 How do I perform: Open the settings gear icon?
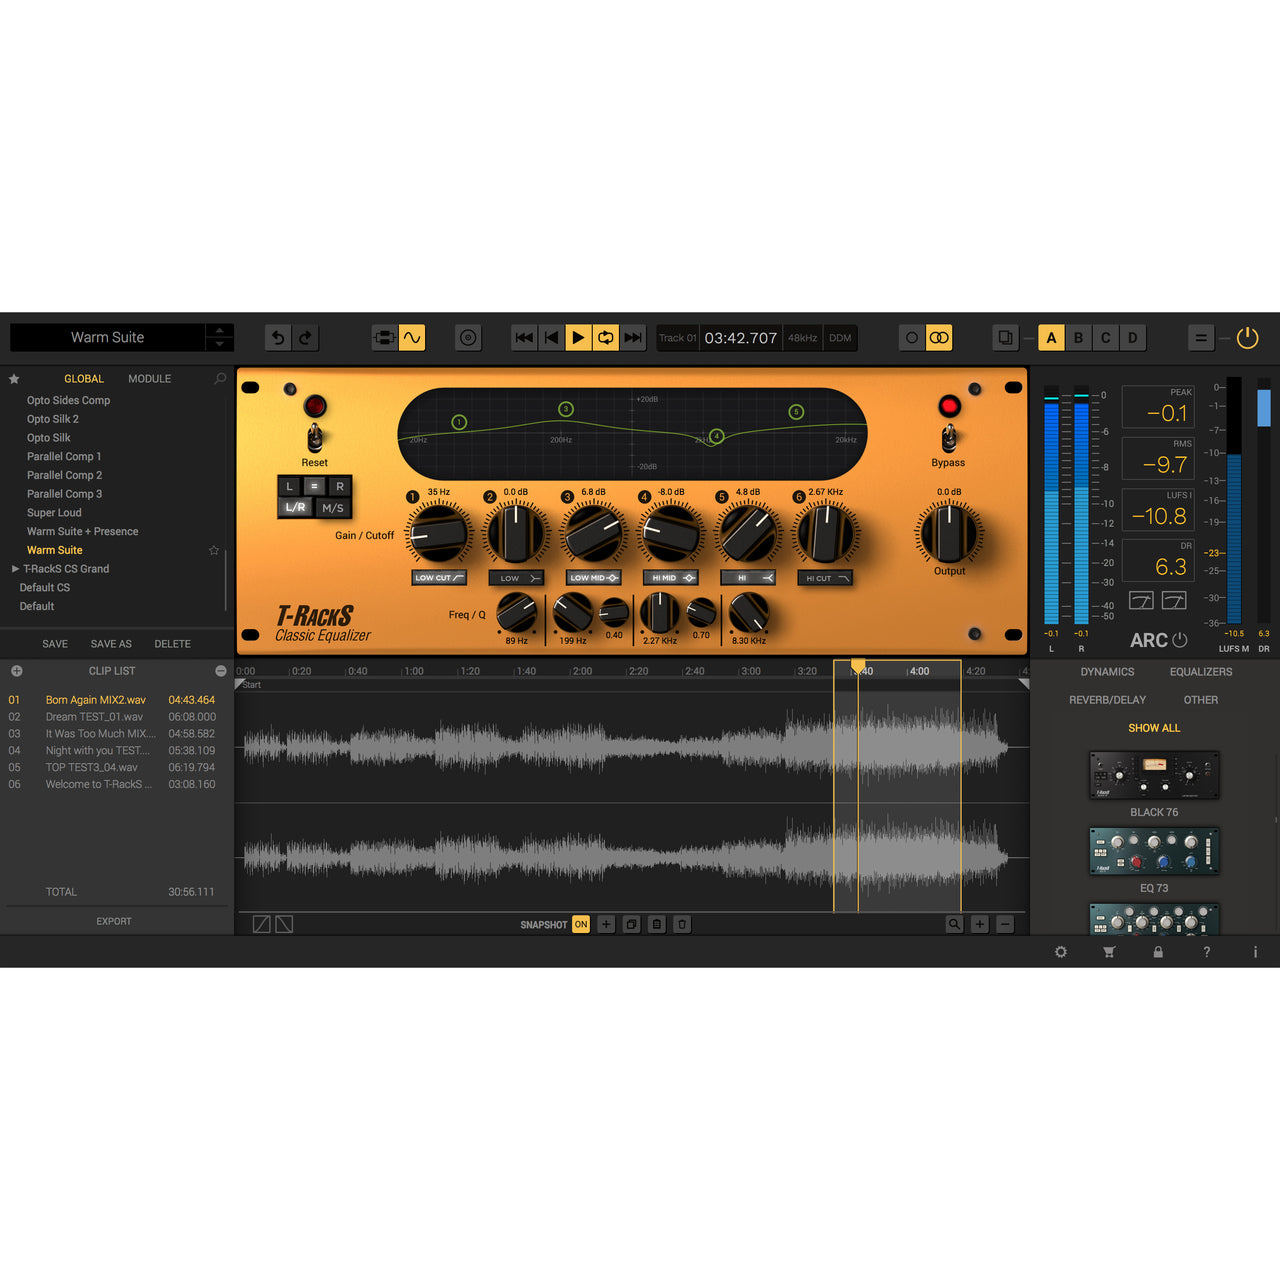coord(1060,952)
